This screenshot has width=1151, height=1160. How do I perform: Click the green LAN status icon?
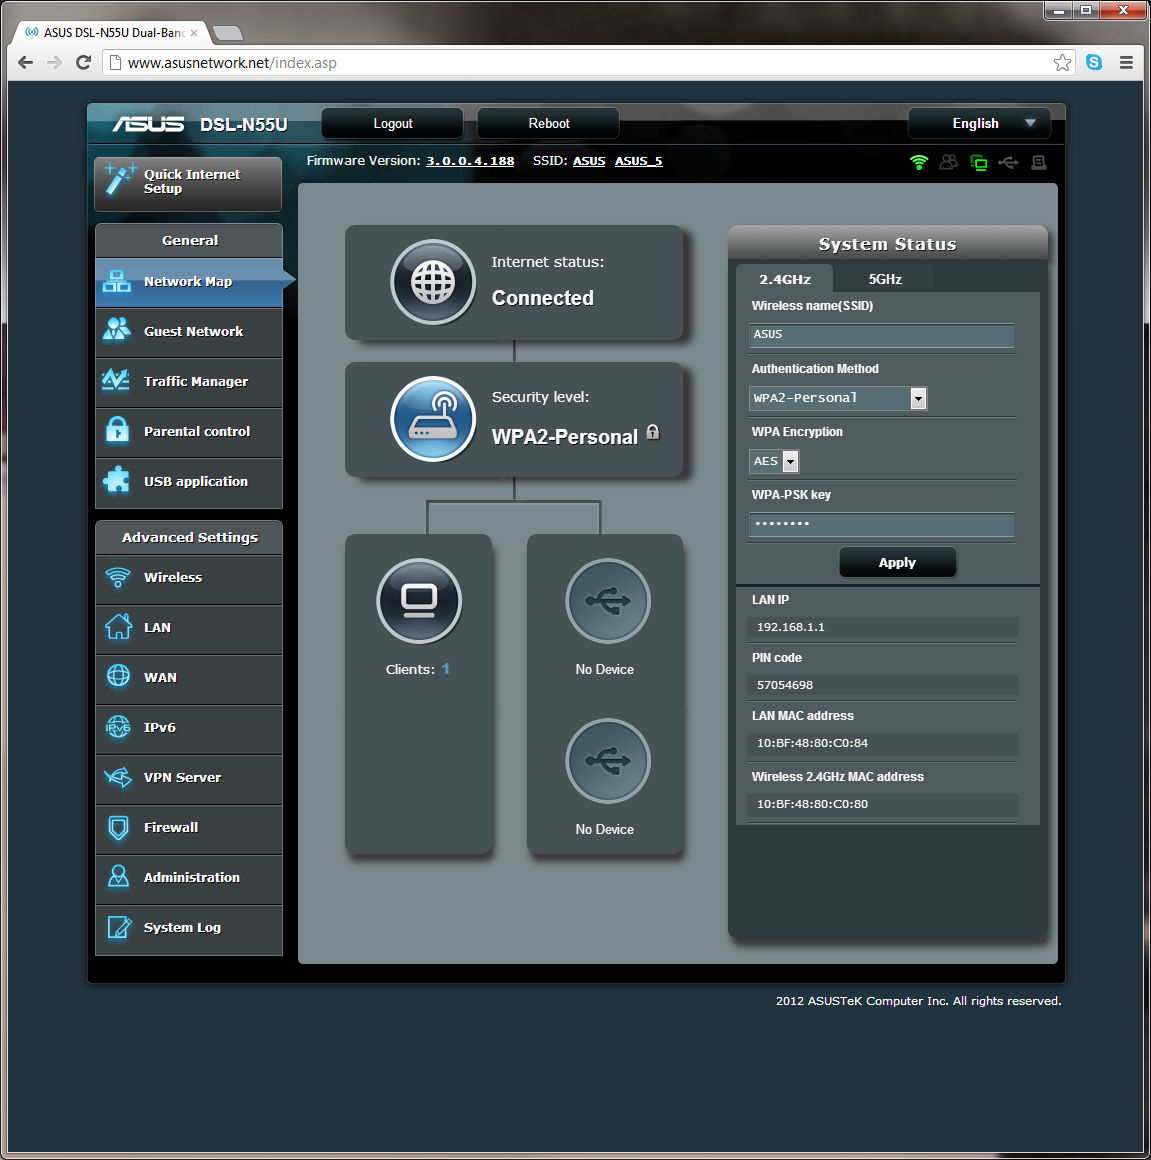(x=978, y=162)
